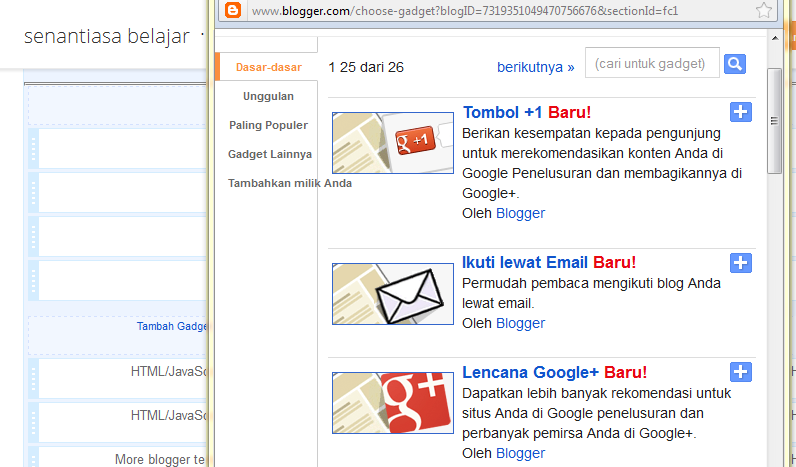796x467 pixels.
Task: Click the gadget search magnifier button
Action: (x=735, y=64)
